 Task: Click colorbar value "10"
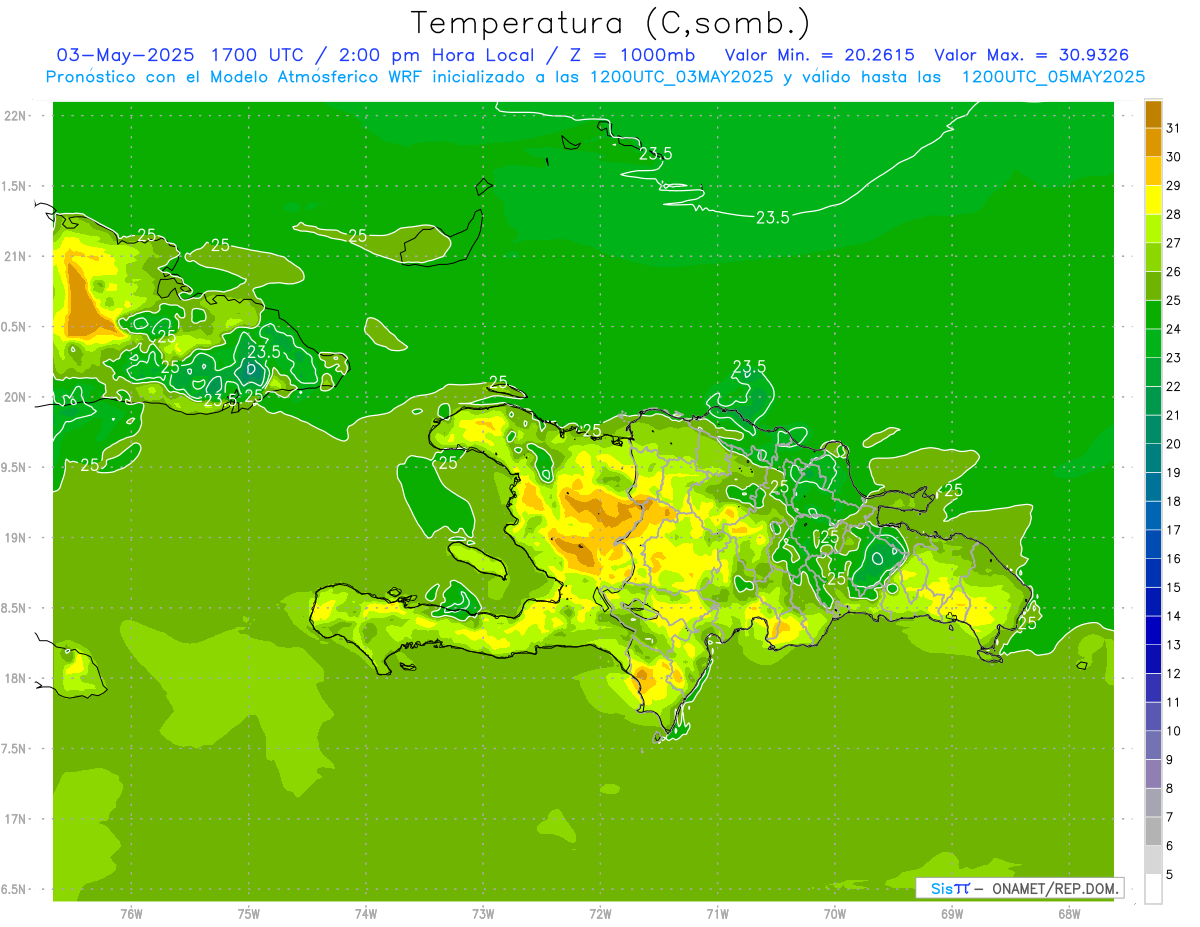tap(1174, 731)
